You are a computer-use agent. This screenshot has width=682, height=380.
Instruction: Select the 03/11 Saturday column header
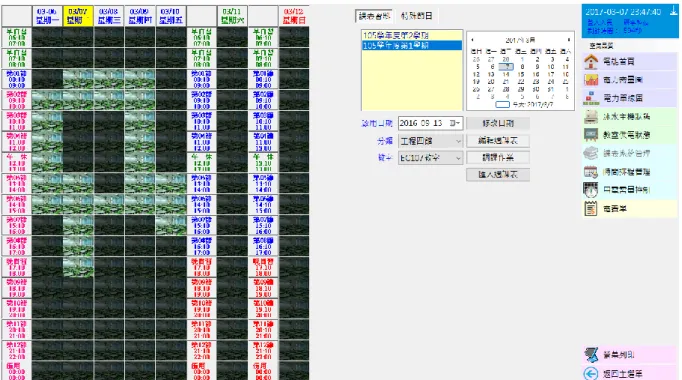[232, 16]
